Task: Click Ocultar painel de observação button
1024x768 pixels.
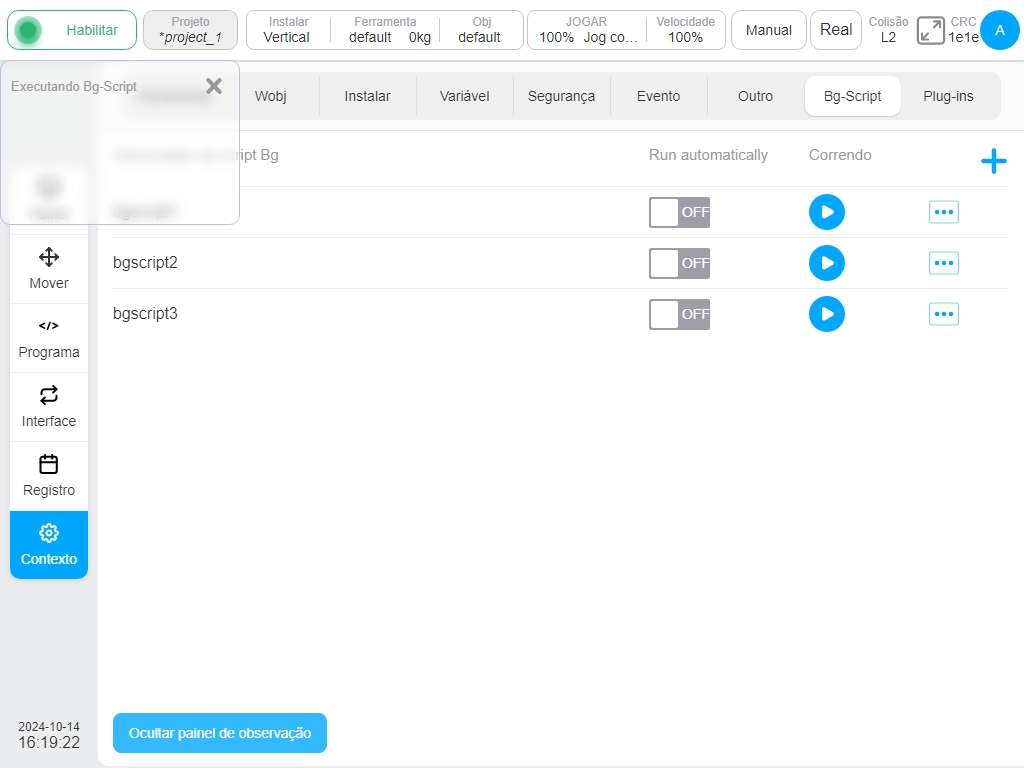Action: [219, 733]
